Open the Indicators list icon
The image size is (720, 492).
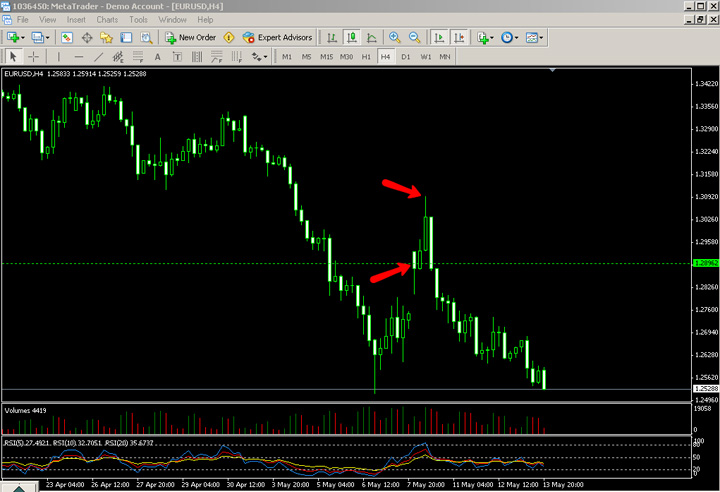point(482,37)
